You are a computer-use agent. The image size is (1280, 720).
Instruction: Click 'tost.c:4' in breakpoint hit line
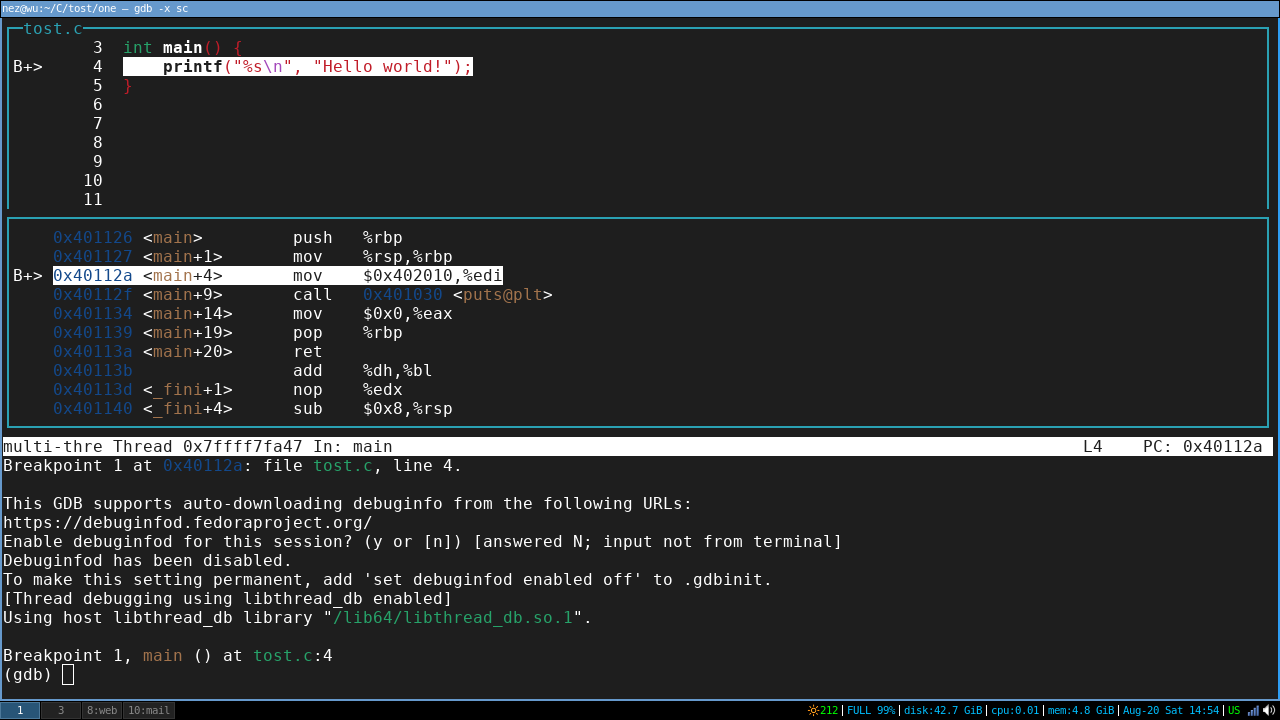293,656
